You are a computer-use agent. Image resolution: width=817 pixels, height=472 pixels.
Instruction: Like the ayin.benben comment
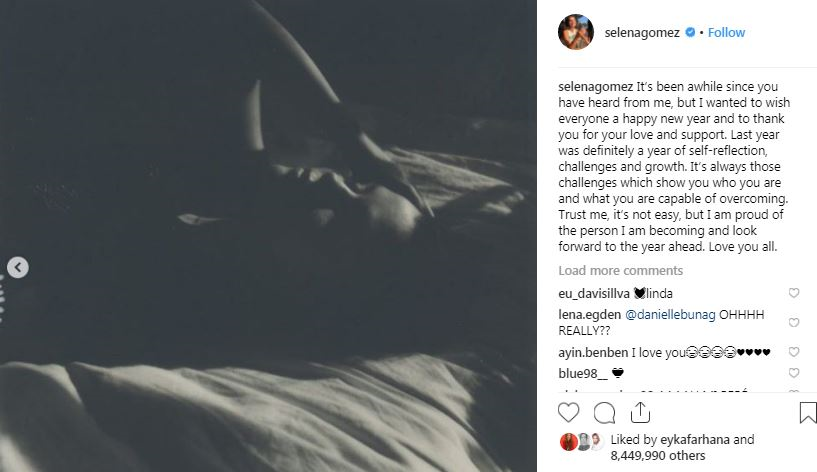[x=794, y=352]
